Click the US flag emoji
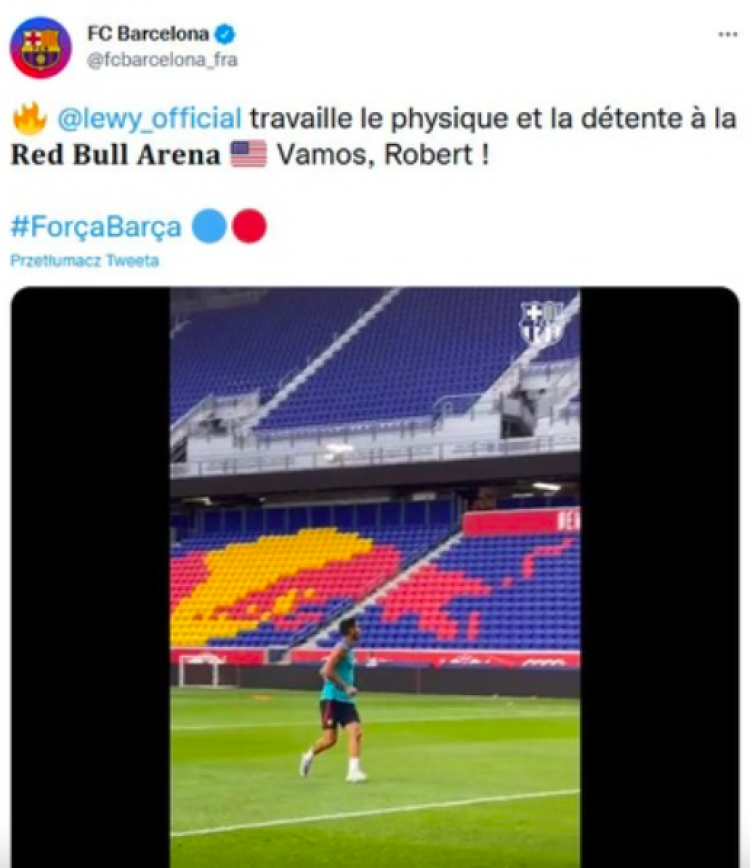750x868 pixels. [248, 154]
